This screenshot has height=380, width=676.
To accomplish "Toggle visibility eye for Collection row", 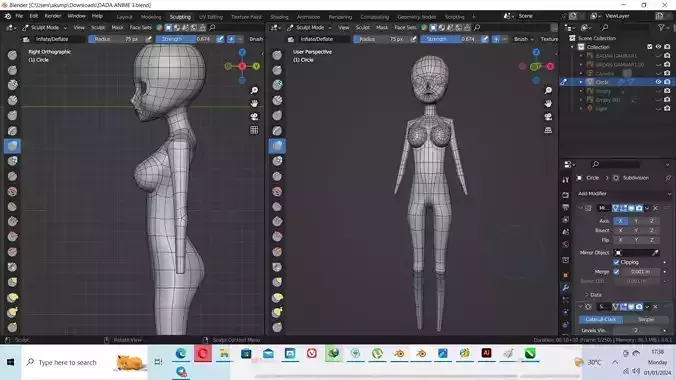I will 658,47.
